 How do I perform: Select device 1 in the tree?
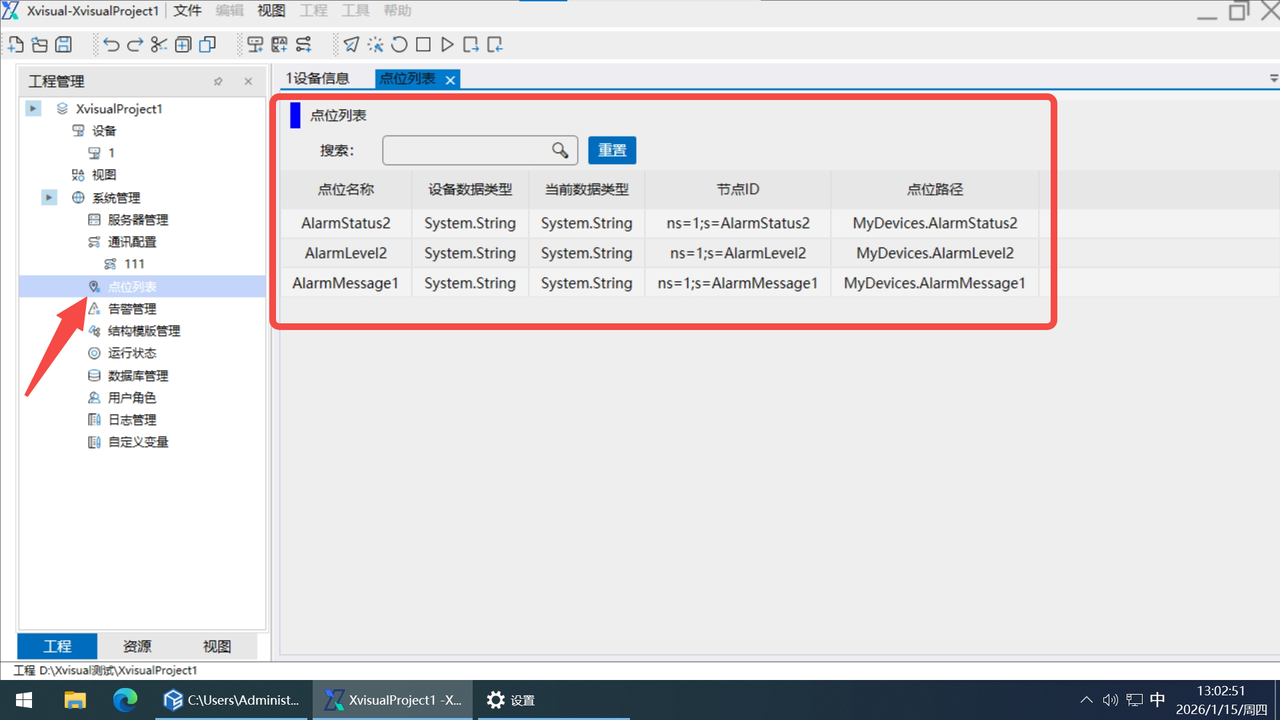coord(111,153)
